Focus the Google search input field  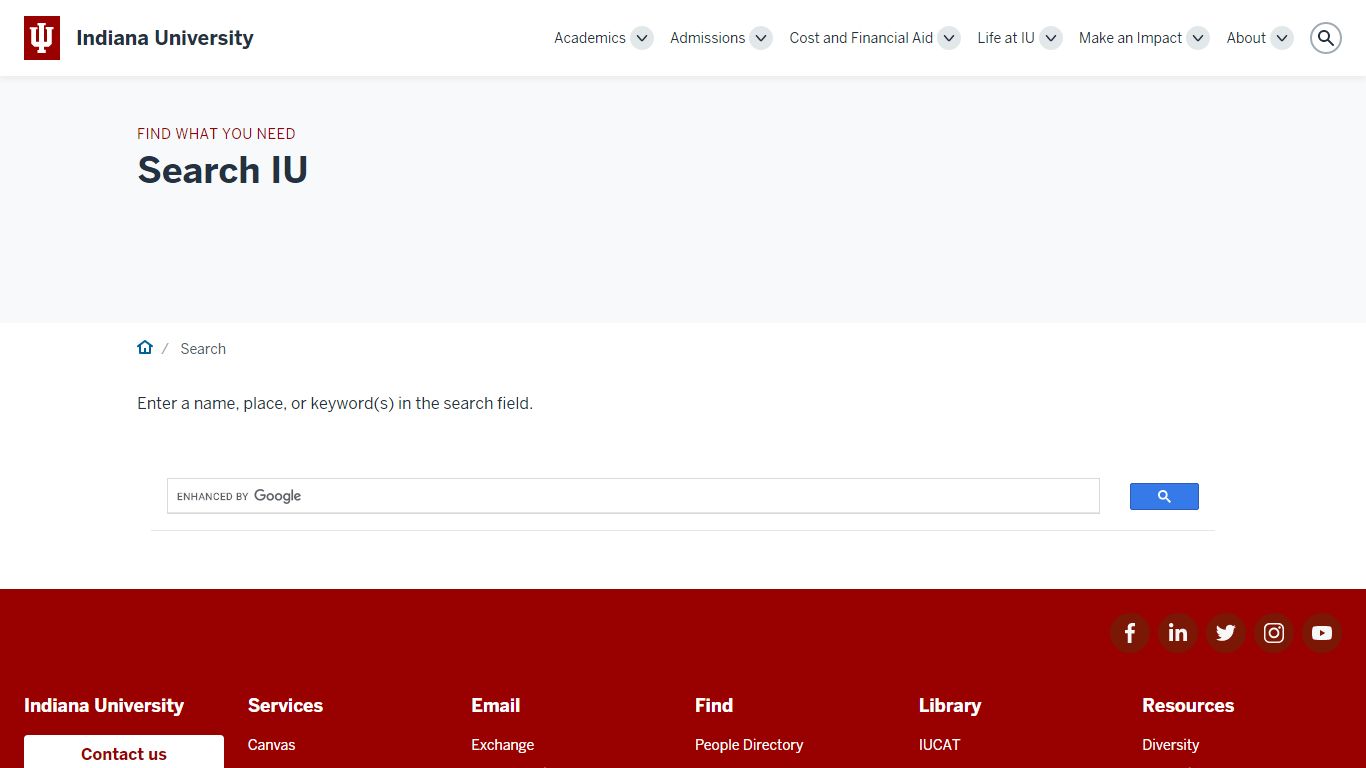(x=633, y=496)
